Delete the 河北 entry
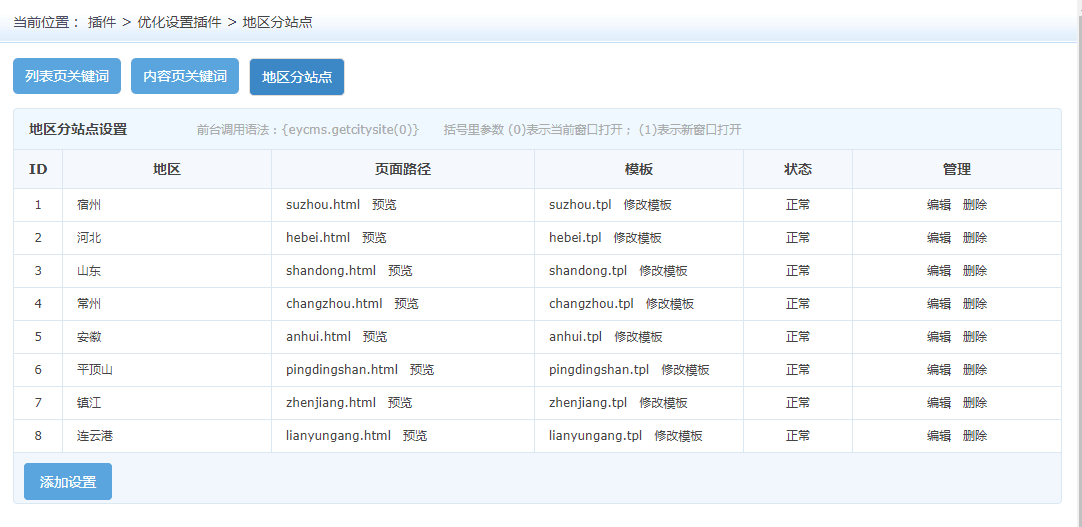 pos(975,238)
